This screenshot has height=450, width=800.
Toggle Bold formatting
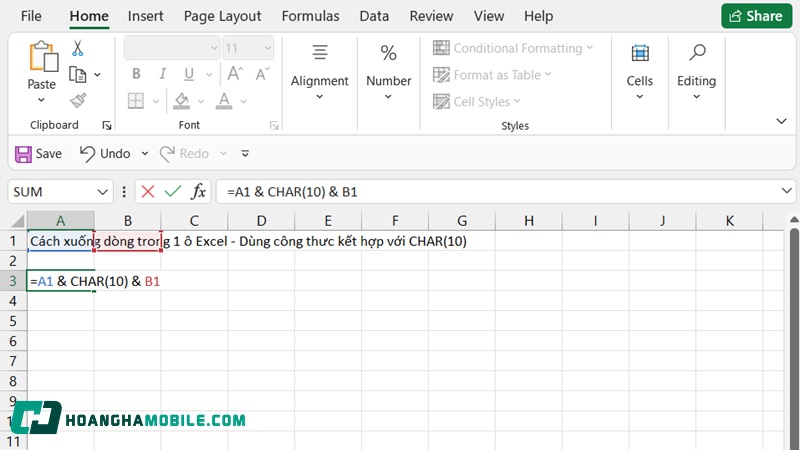tap(136, 74)
